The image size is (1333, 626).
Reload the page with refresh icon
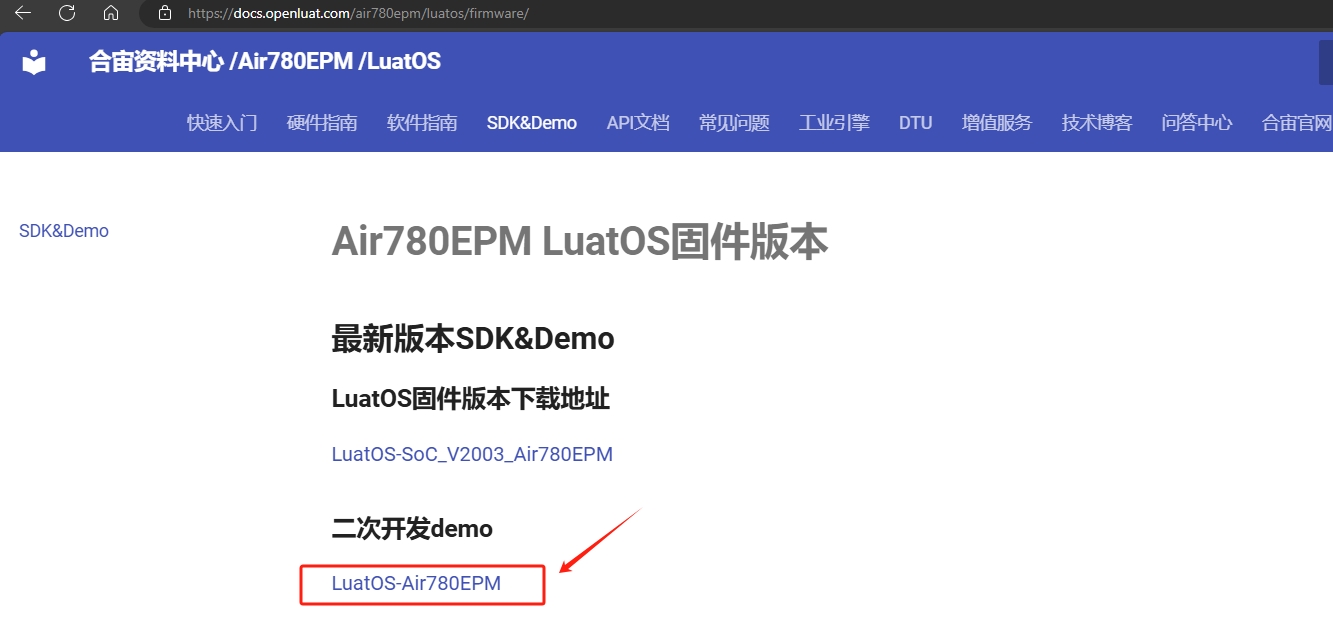pos(67,13)
